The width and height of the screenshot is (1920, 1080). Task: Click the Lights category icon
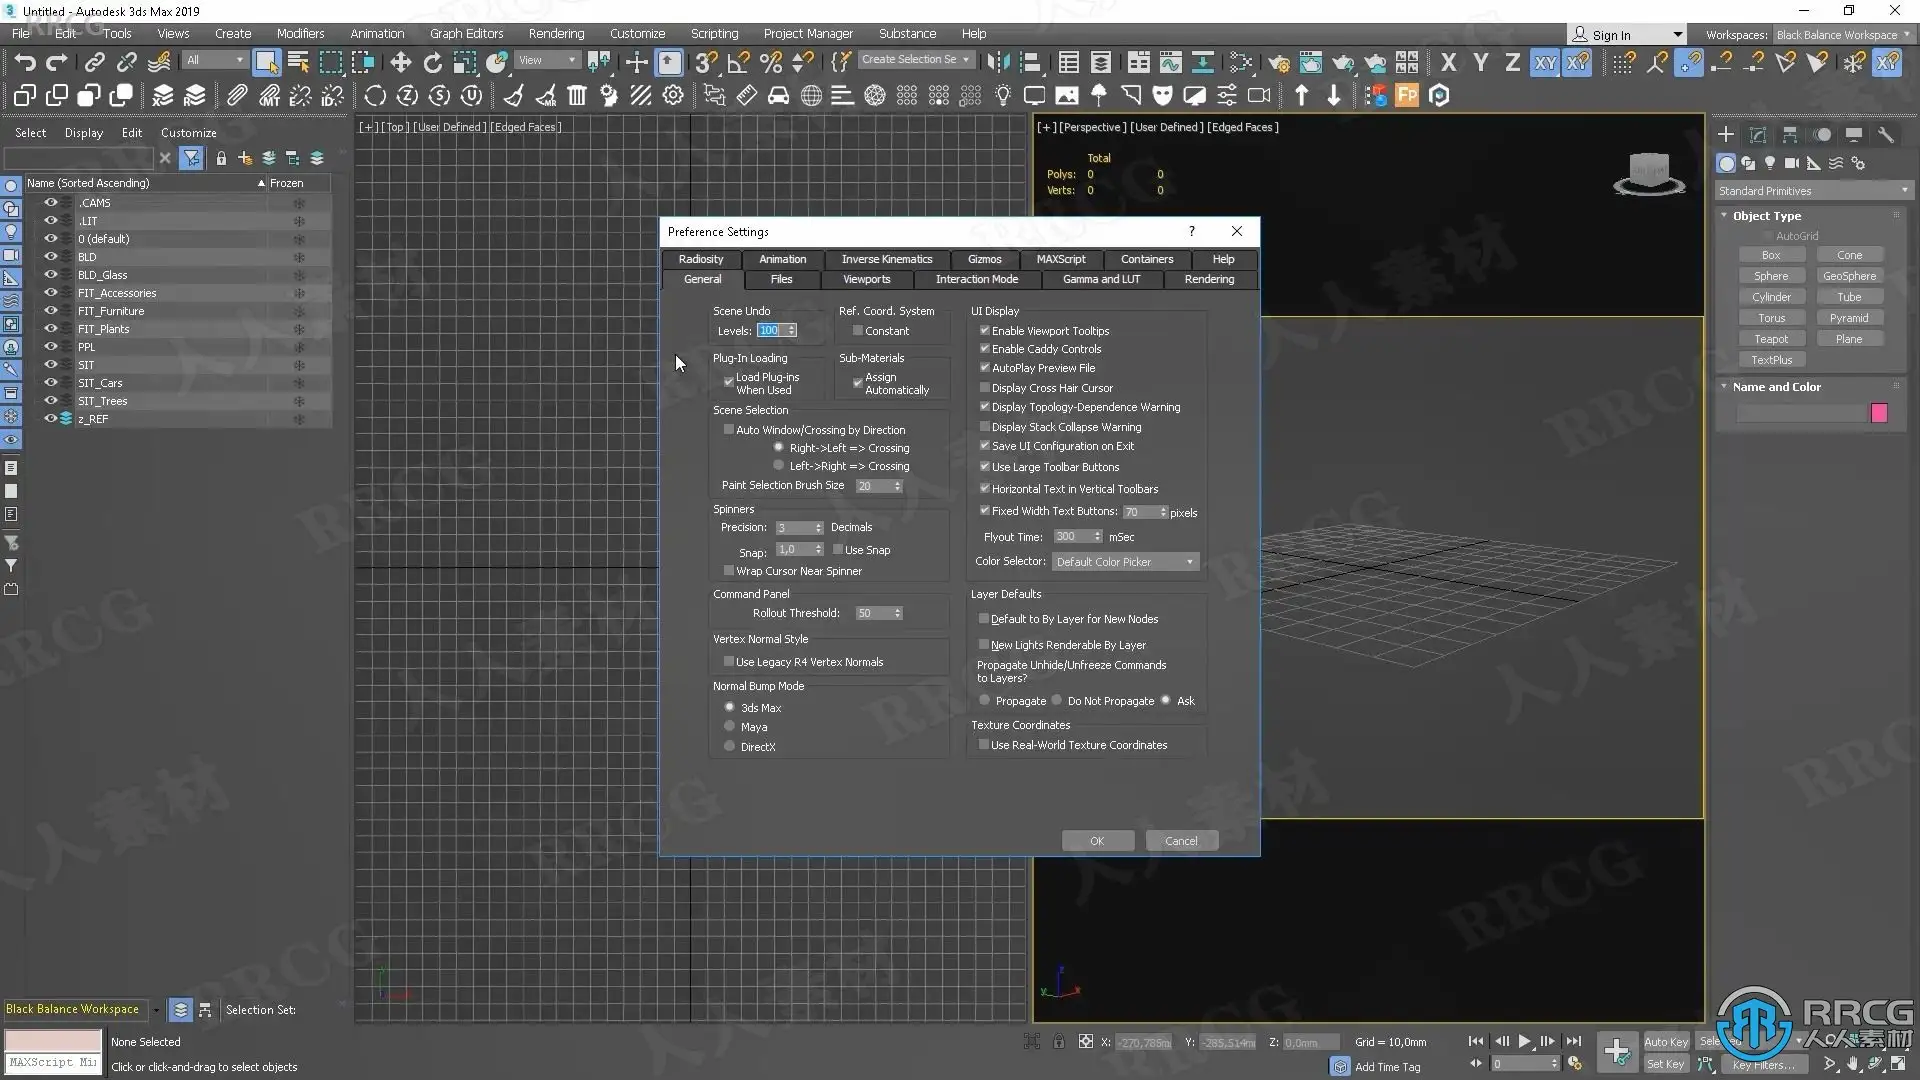click(1770, 163)
